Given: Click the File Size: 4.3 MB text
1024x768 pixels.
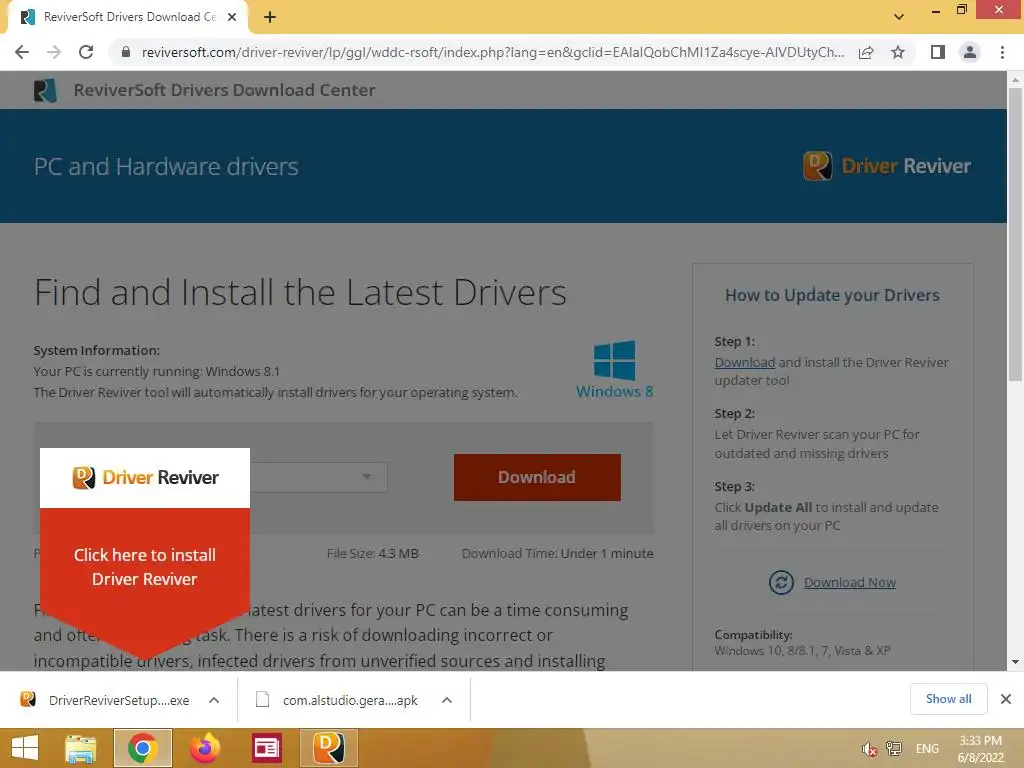Looking at the screenshot, I should [372, 553].
